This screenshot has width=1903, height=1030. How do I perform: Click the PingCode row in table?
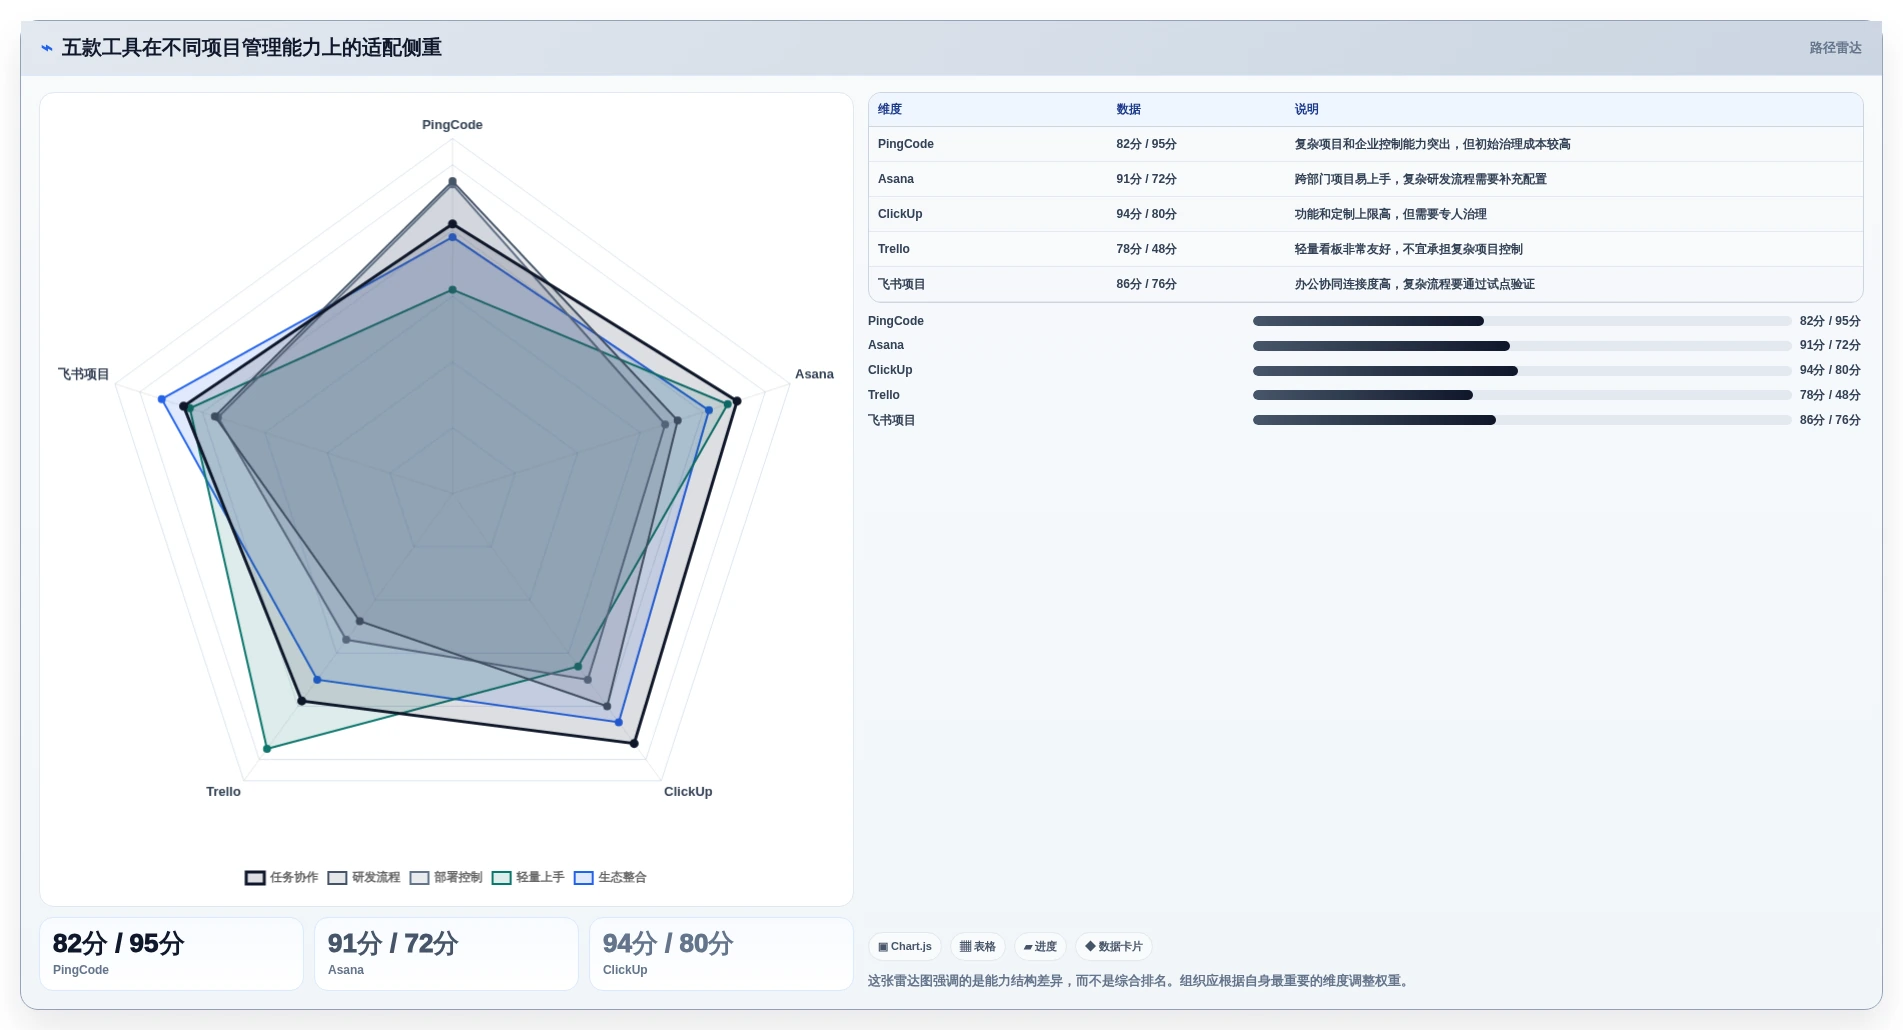click(x=1365, y=144)
